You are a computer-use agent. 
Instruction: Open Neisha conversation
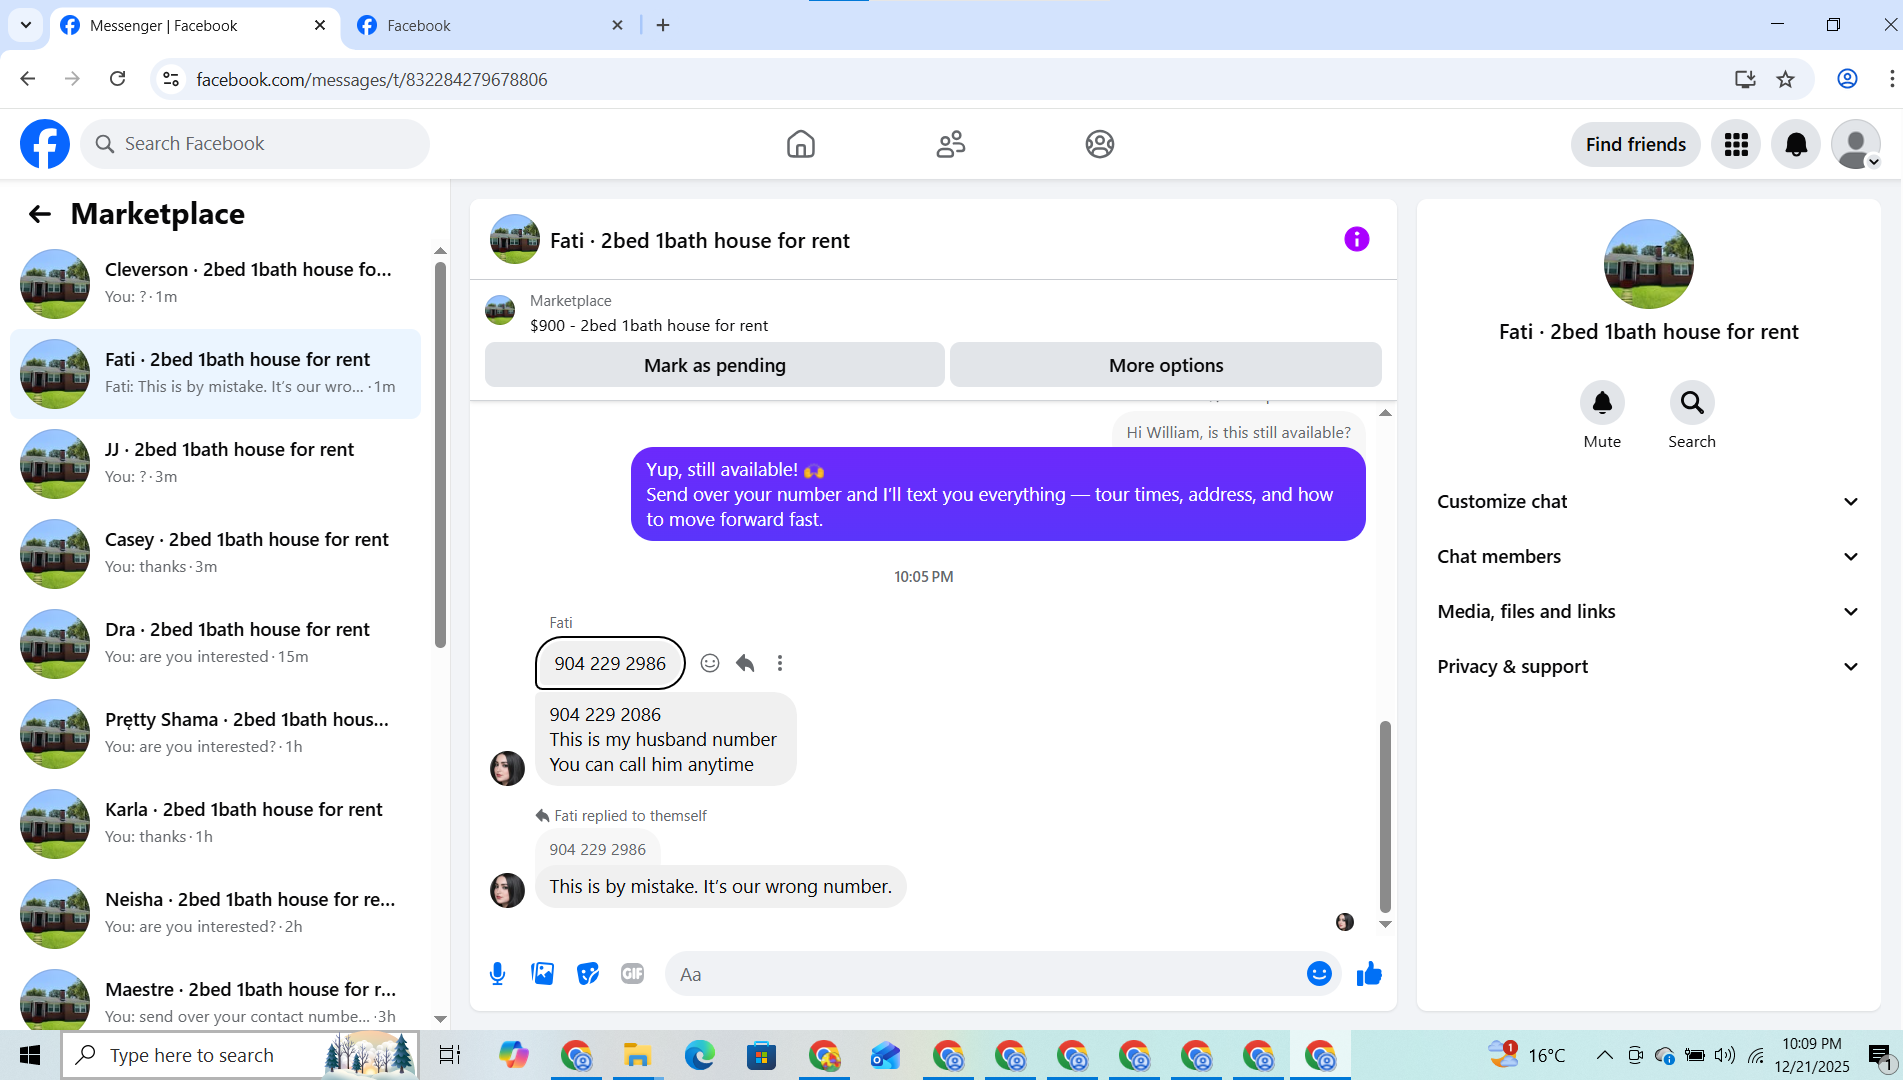coord(215,914)
